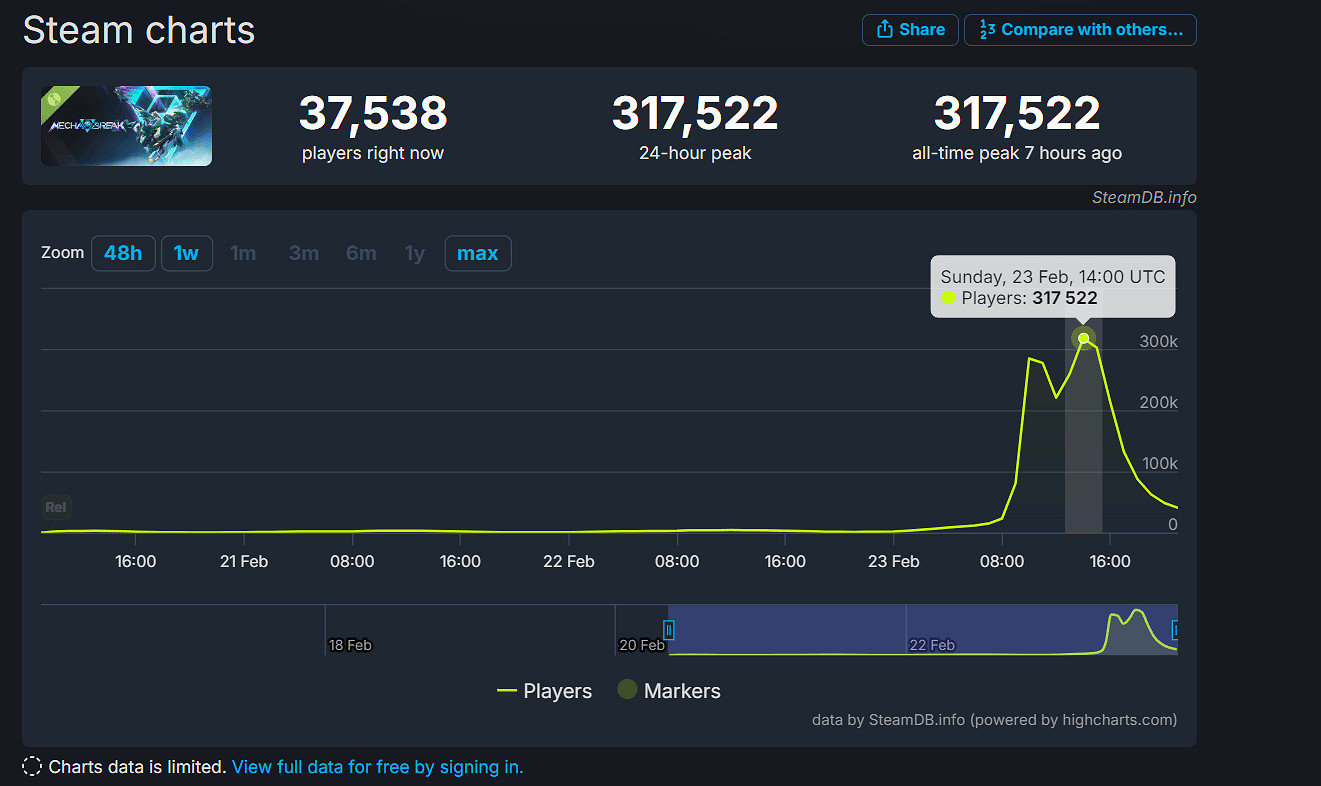Image resolution: width=1321 pixels, height=786 pixels.
Task: Set chart zoom to 1w
Action: 186,253
